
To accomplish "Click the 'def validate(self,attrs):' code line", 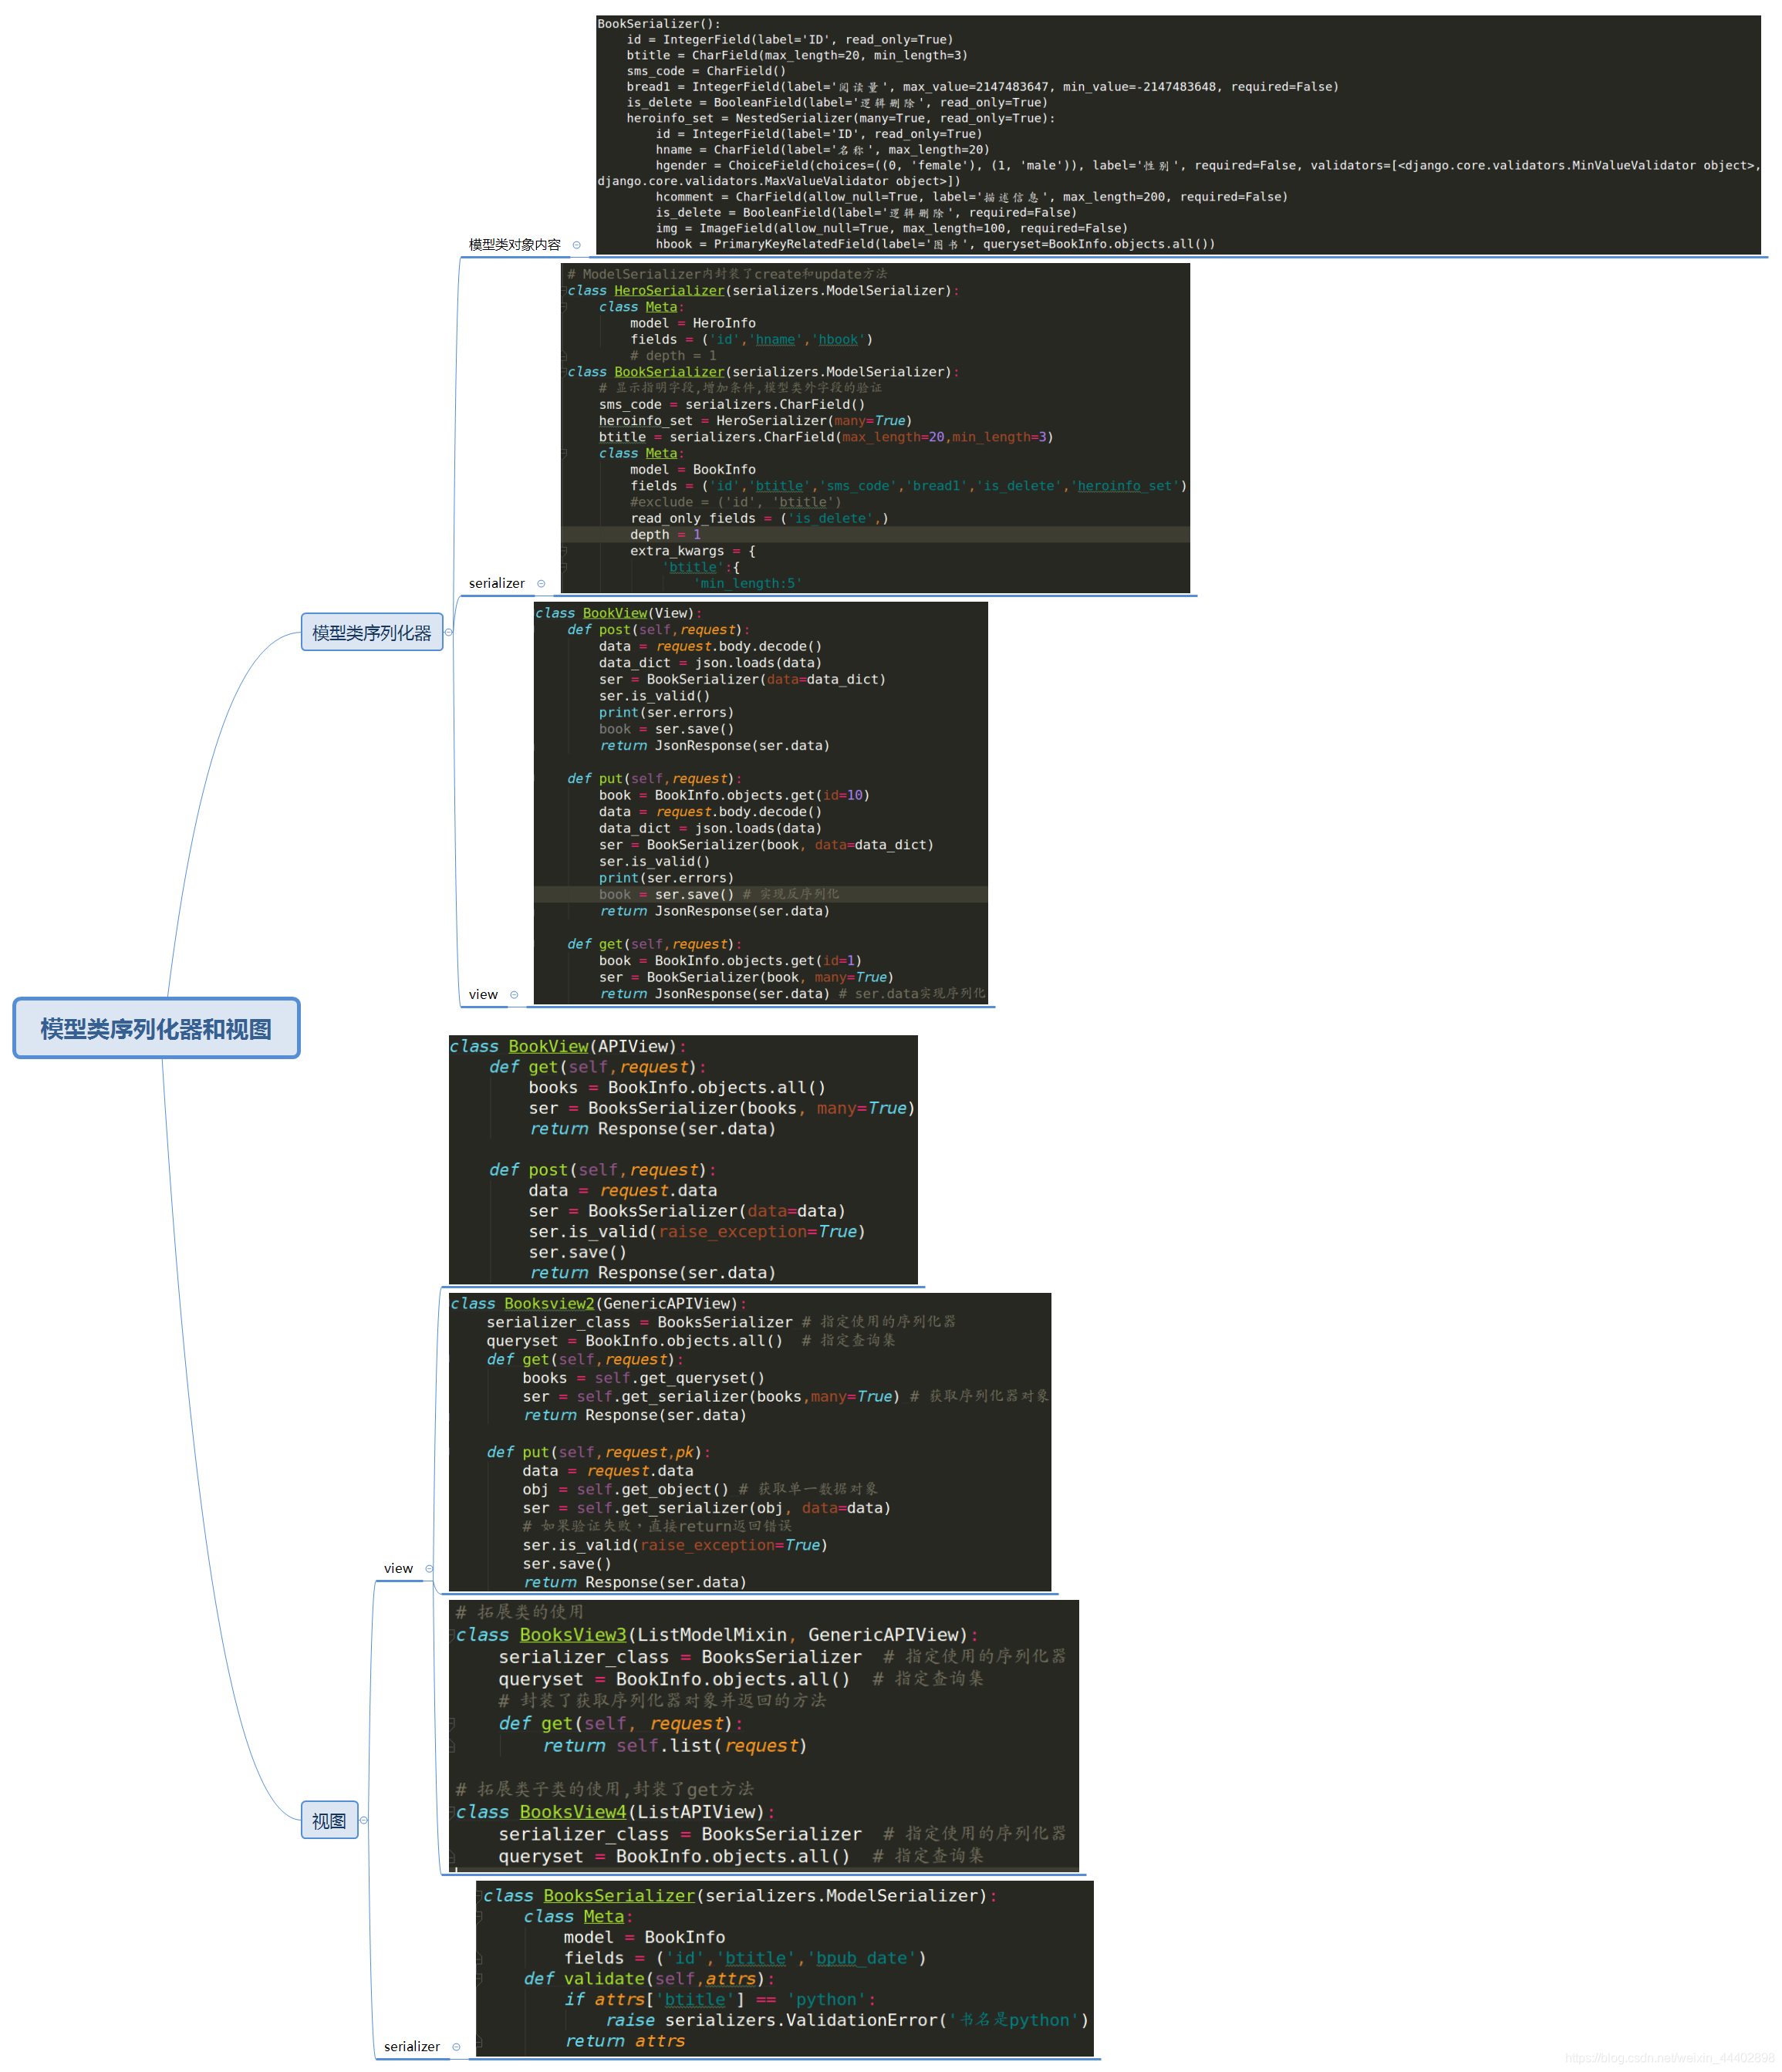I will point(649,1979).
